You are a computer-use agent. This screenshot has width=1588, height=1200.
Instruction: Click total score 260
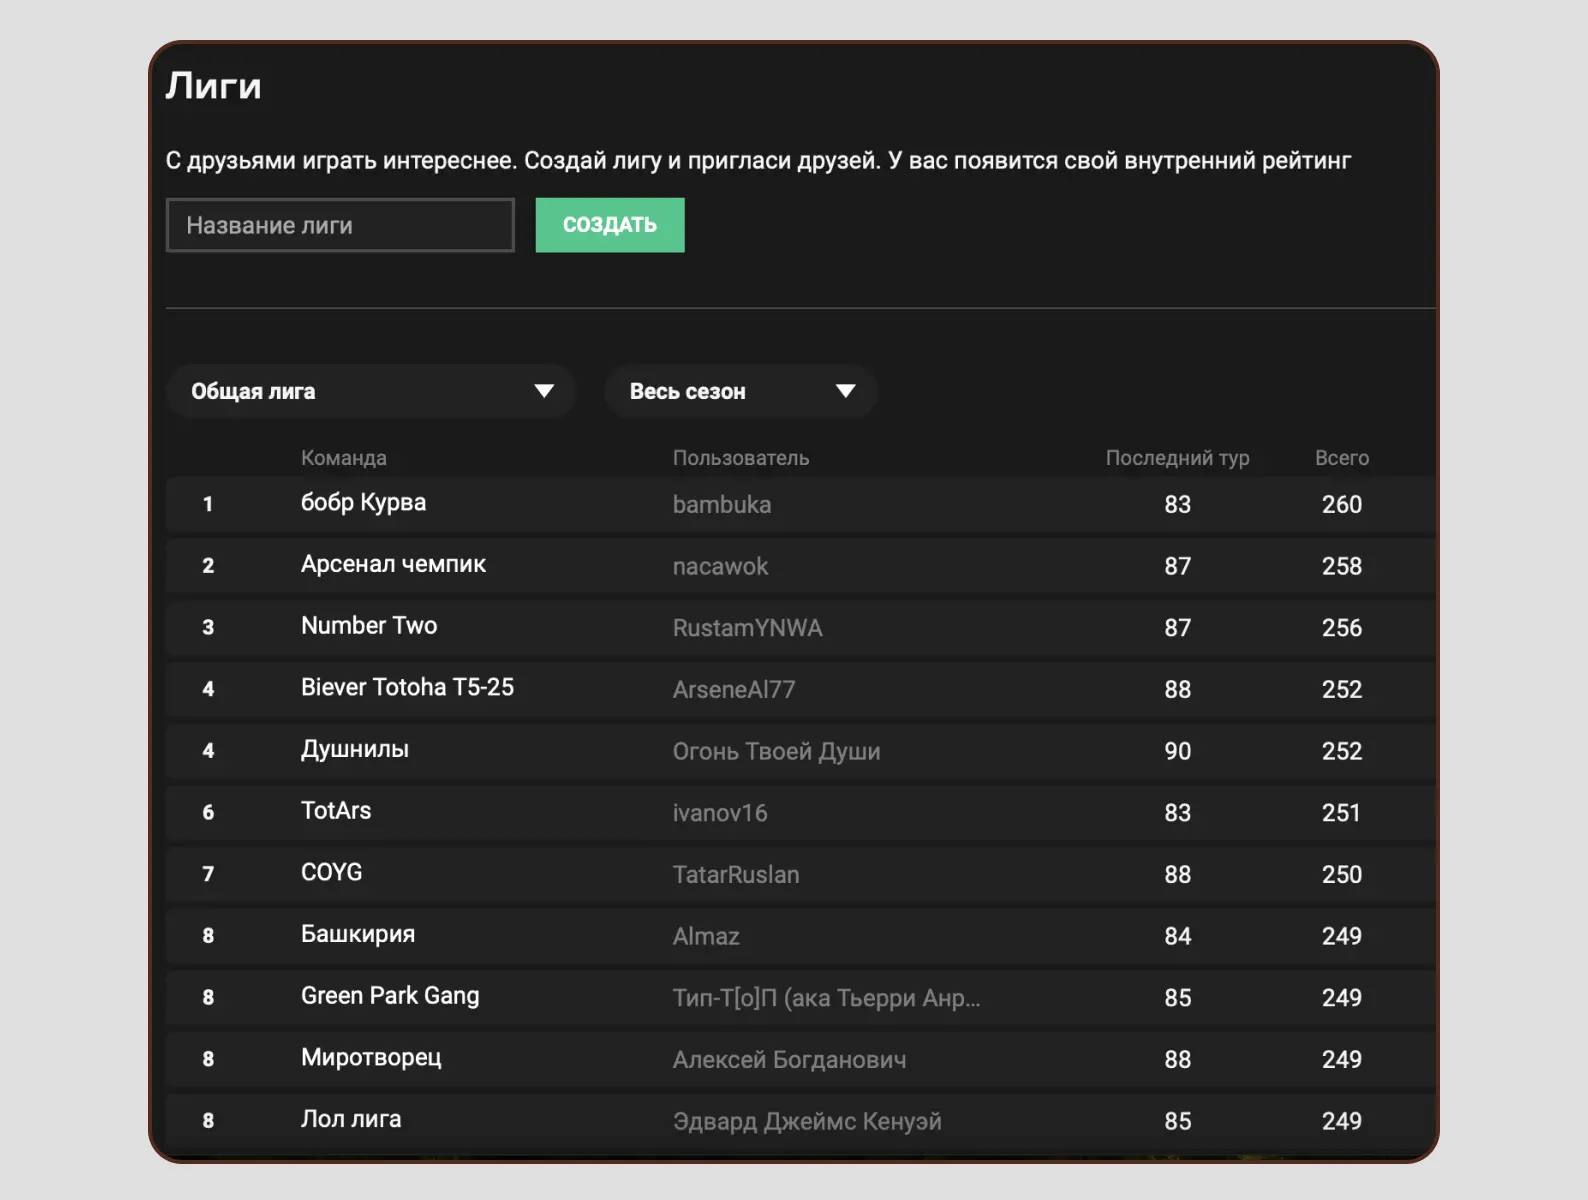1342,505
